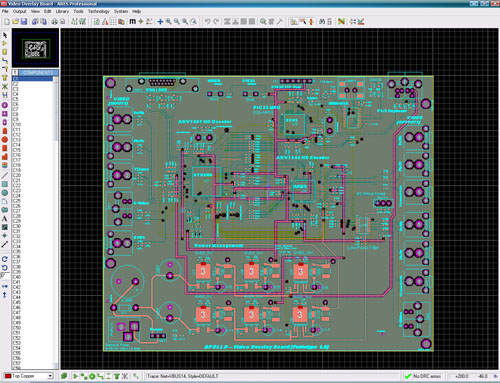Click the rotate clockwise icon
The height and width of the screenshot is (383, 500).
pyautogui.click(x=5, y=259)
